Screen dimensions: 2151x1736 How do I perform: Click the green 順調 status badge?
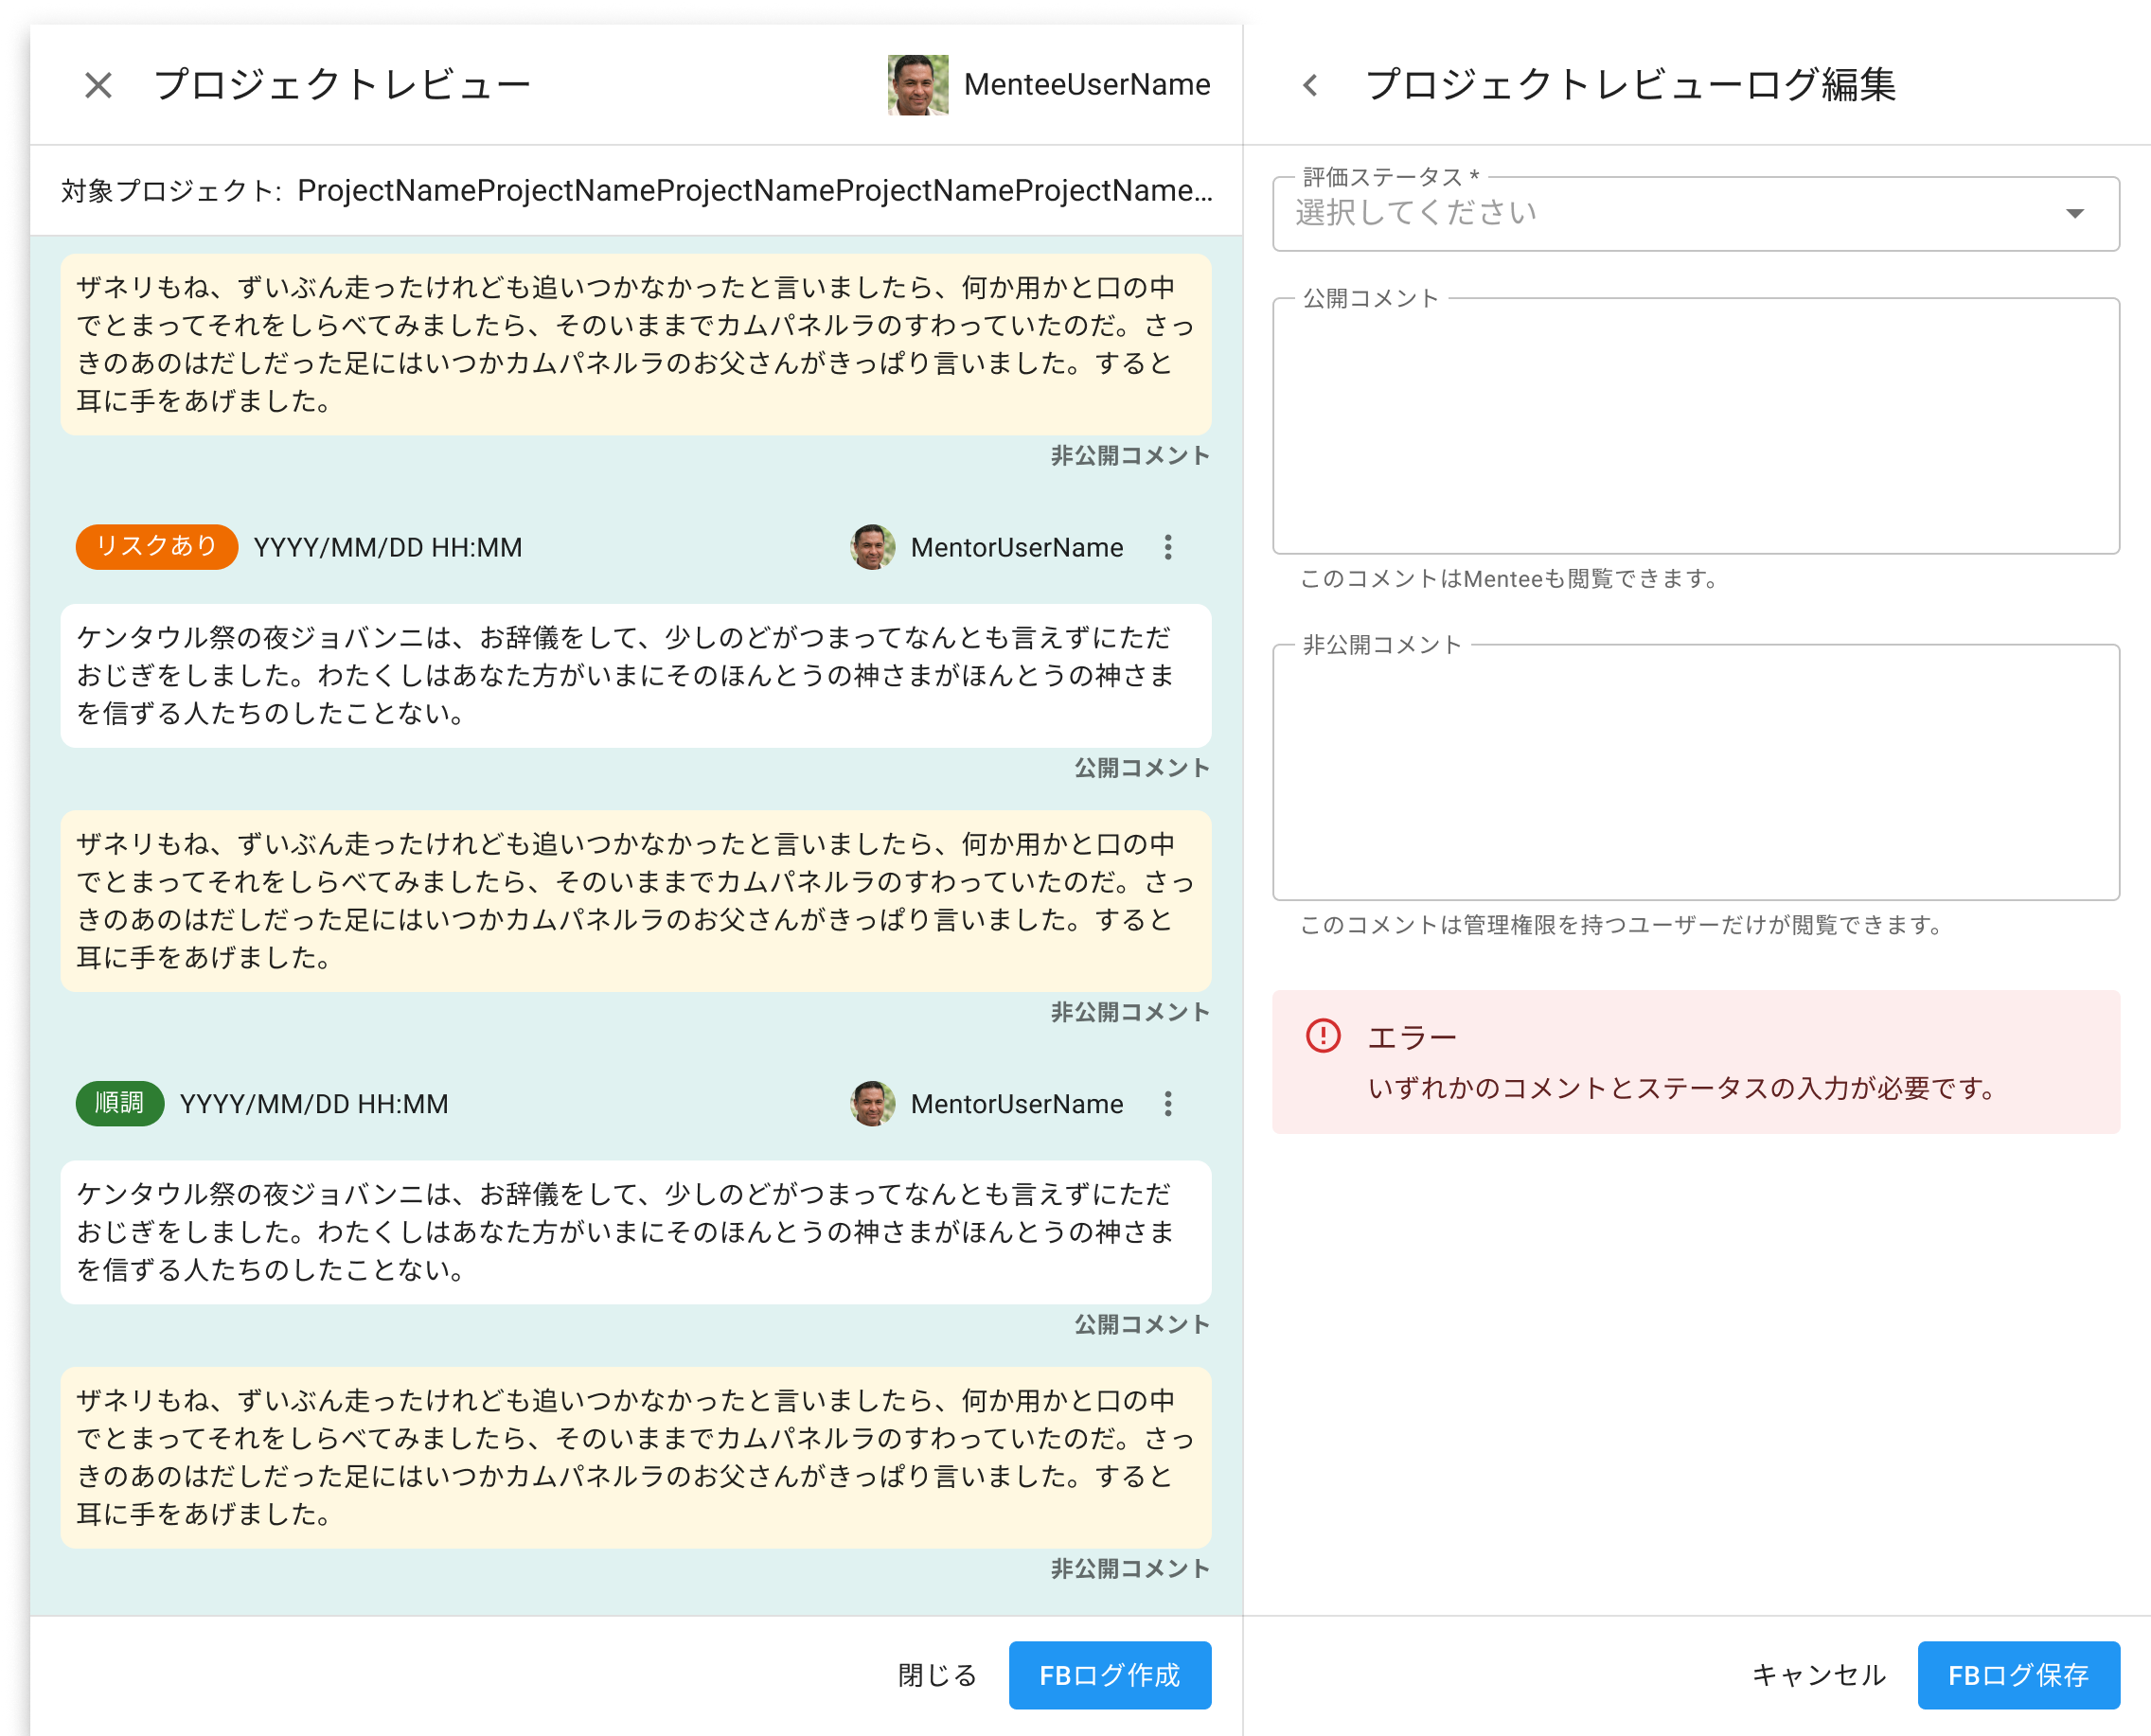[x=119, y=1103]
